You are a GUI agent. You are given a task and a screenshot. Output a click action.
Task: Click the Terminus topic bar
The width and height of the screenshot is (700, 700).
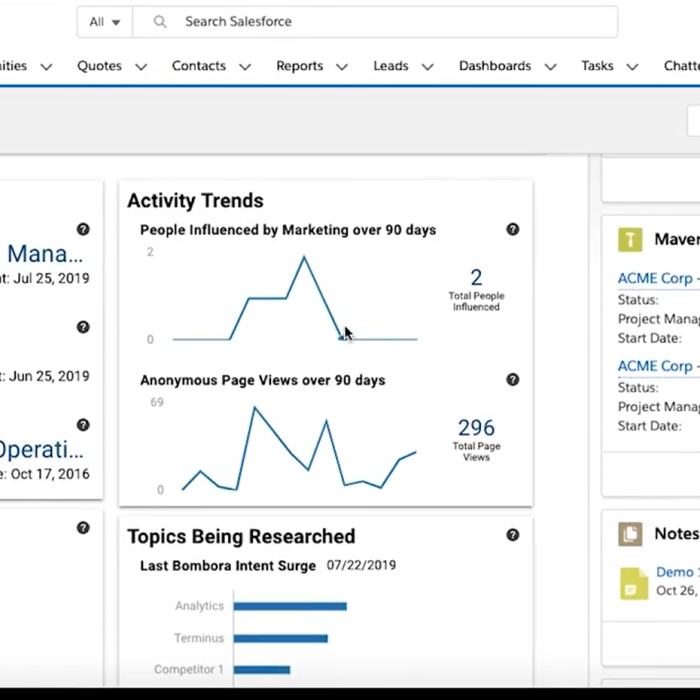coord(281,638)
